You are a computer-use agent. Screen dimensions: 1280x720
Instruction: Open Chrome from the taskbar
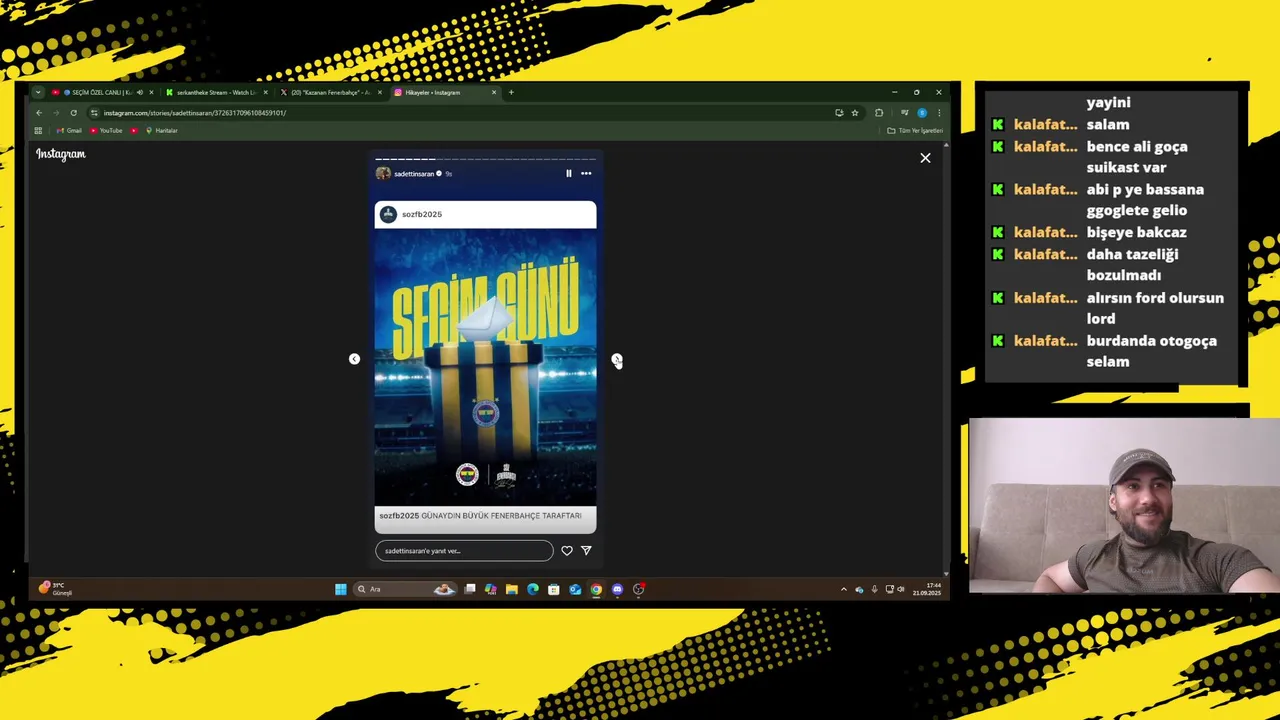(596, 589)
